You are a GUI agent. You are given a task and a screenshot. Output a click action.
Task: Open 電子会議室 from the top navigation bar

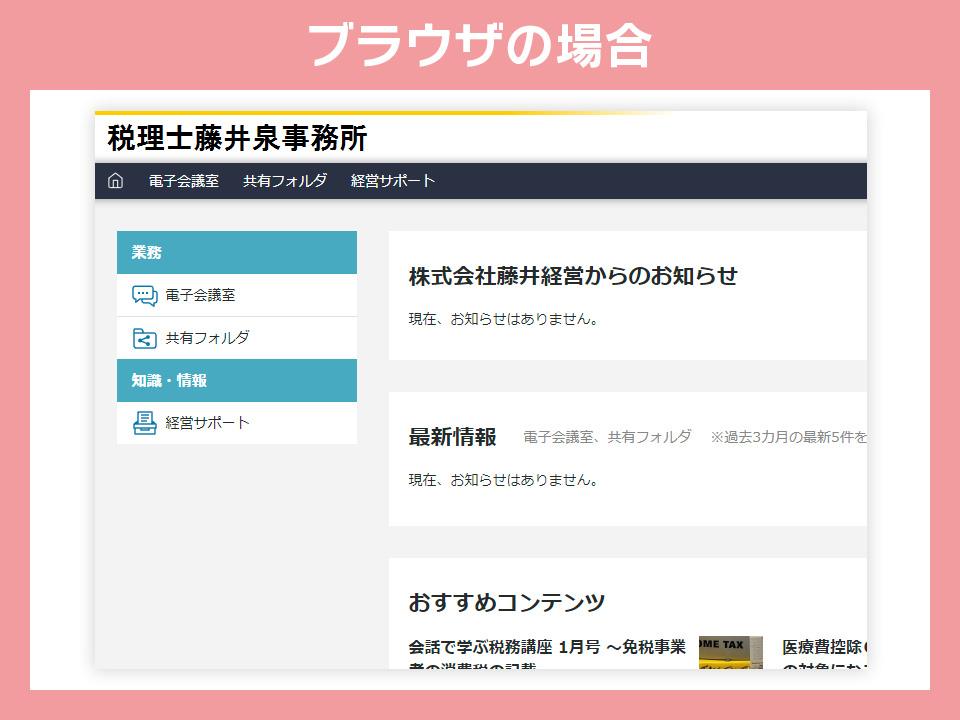click(183, 181)
